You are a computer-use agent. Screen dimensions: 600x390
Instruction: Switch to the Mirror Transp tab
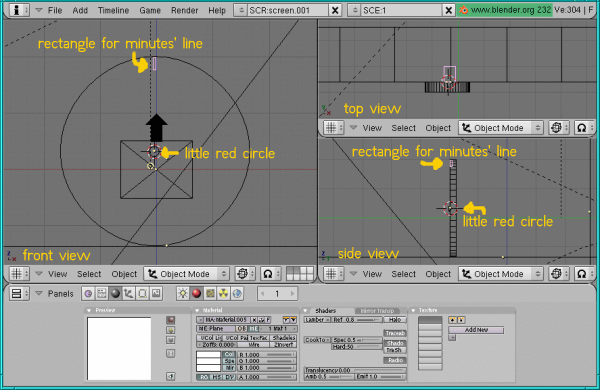tap(377, 311)
